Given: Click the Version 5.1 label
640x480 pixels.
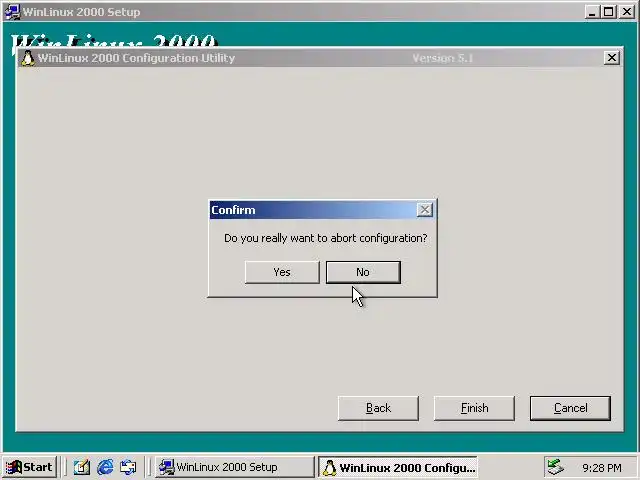Looking at the screenshot, I should pyautogui.click(x=443, y=58).
